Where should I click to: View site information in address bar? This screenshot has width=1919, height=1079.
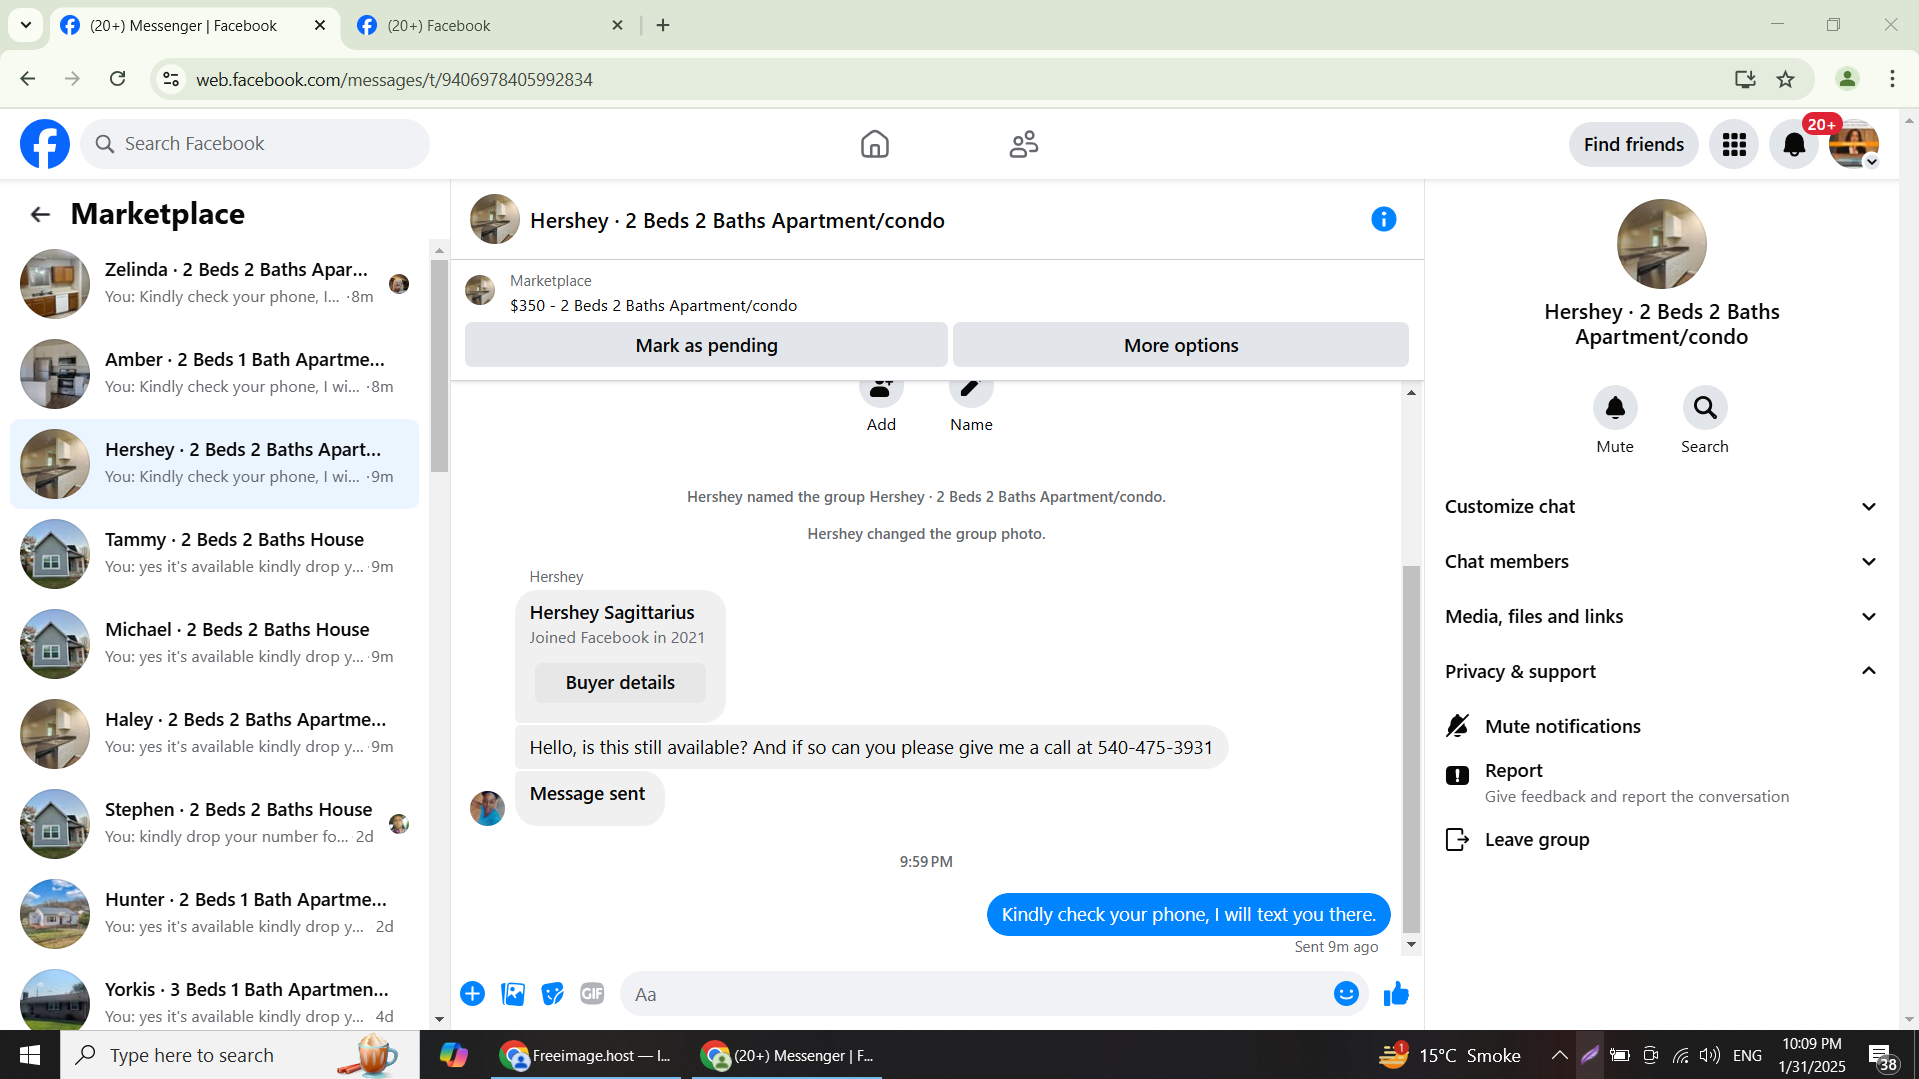[171, 79]
